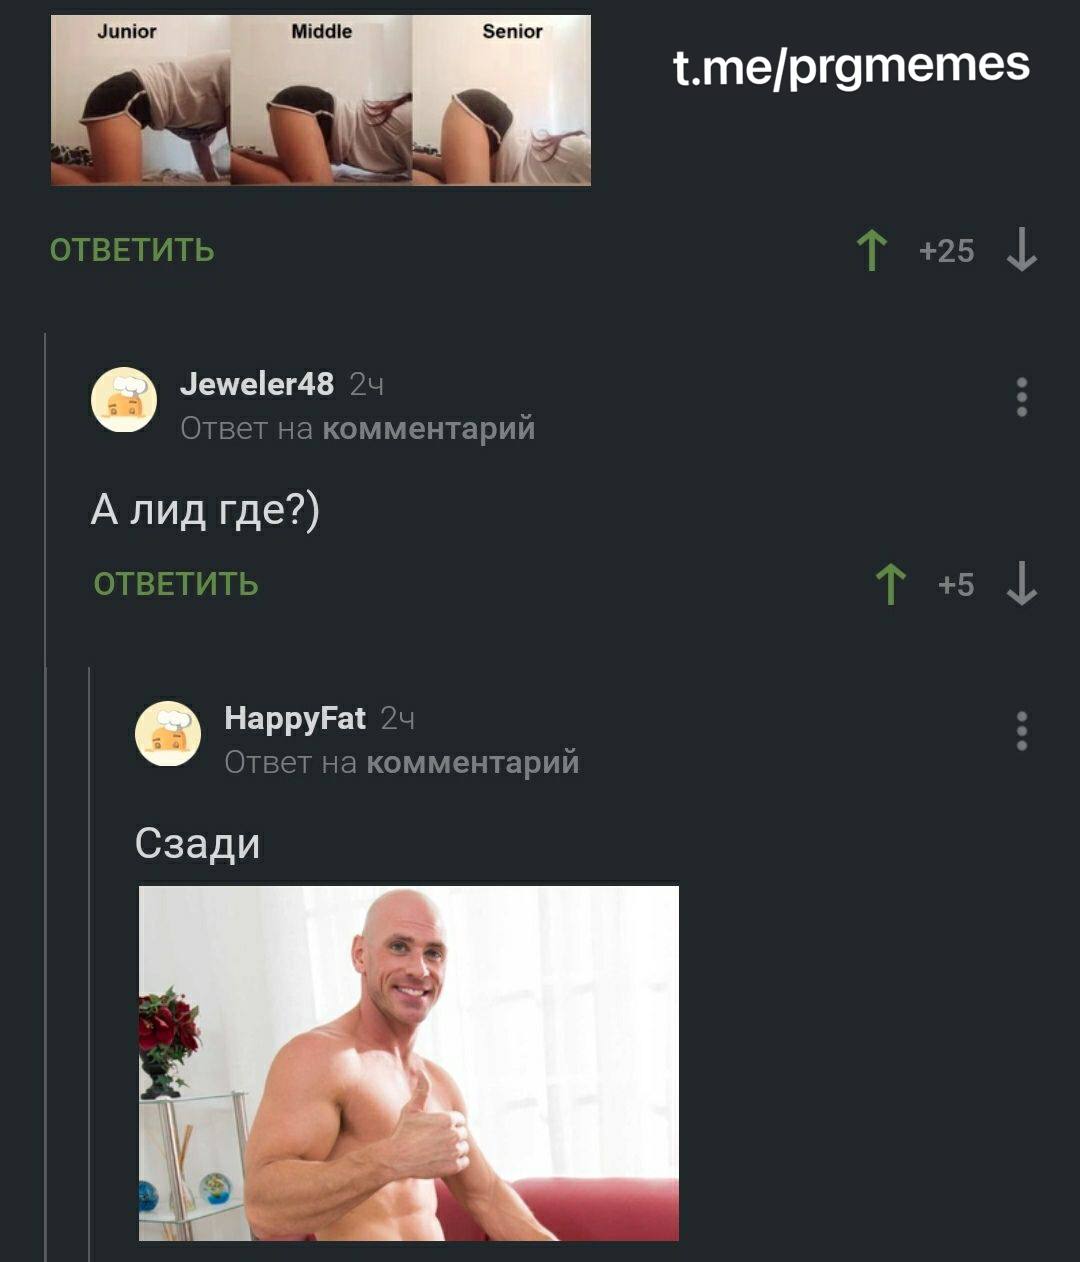The width and height of the screenshot is (1080, 1262).
Task: Click the t.me/prgmemes watermark text
Action: point(851,67)
